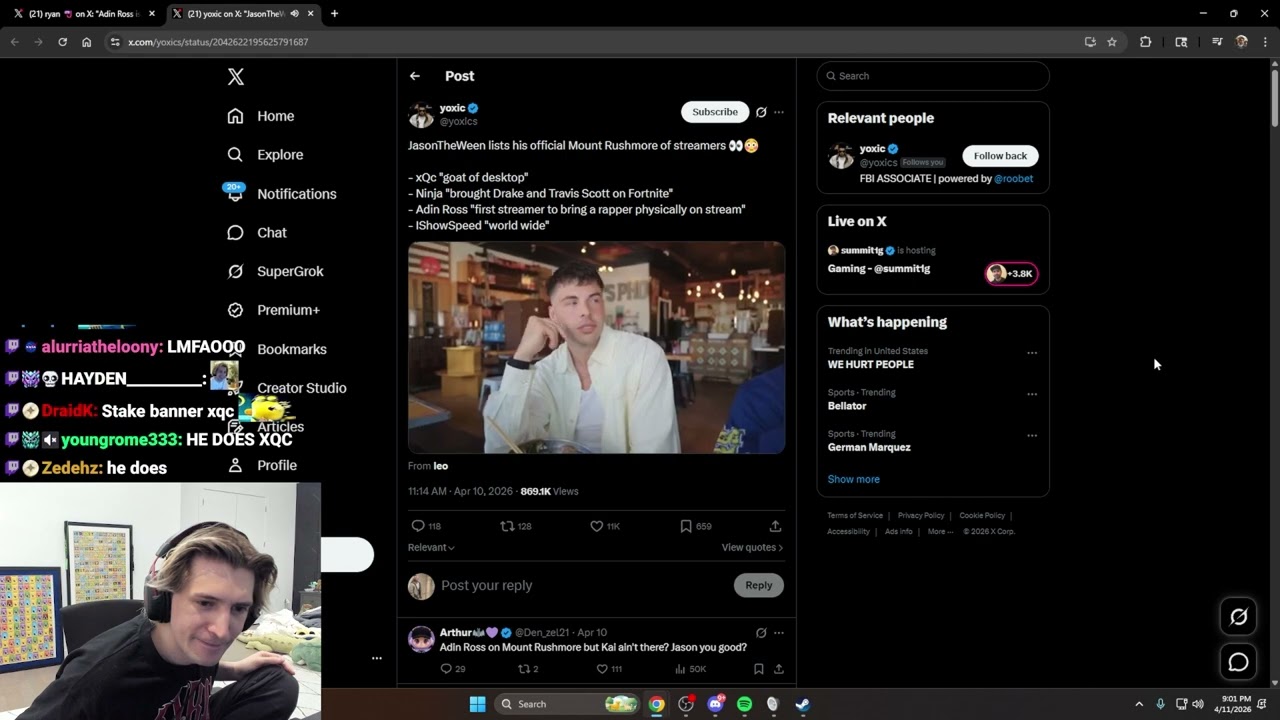Open the more options menu on yoxic's post
The image size is (1280, 720).
click(779, 112)
